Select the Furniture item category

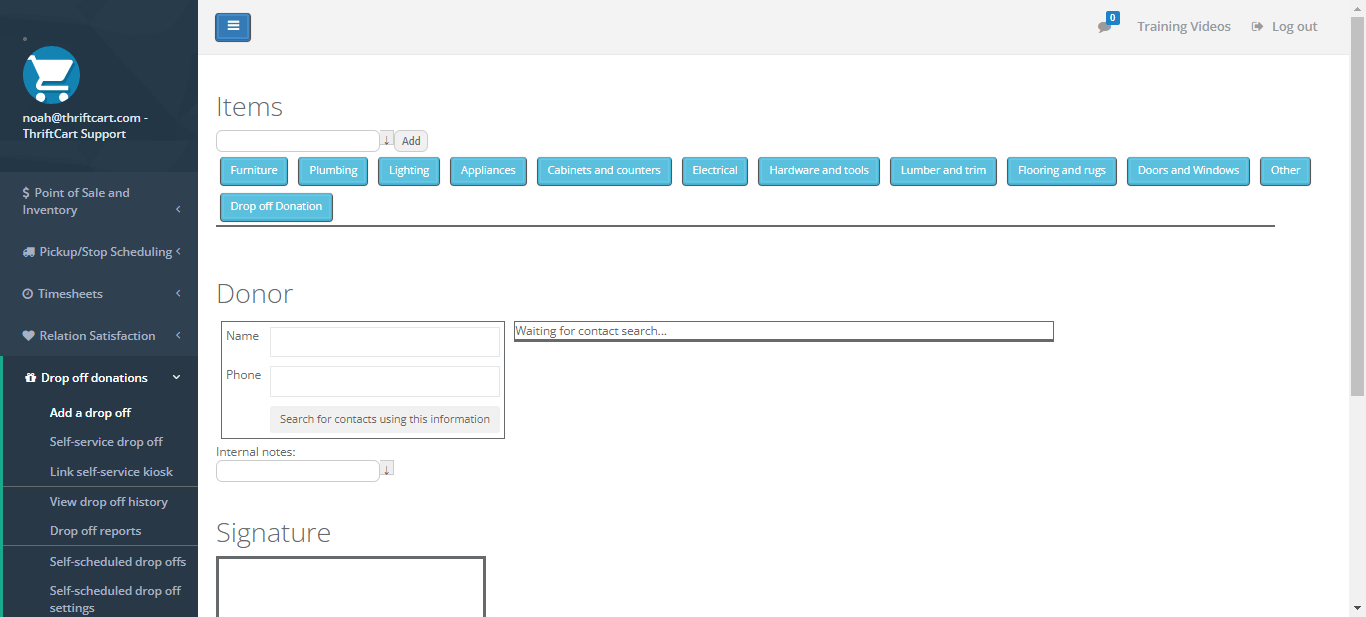click(x=253, y=171)
